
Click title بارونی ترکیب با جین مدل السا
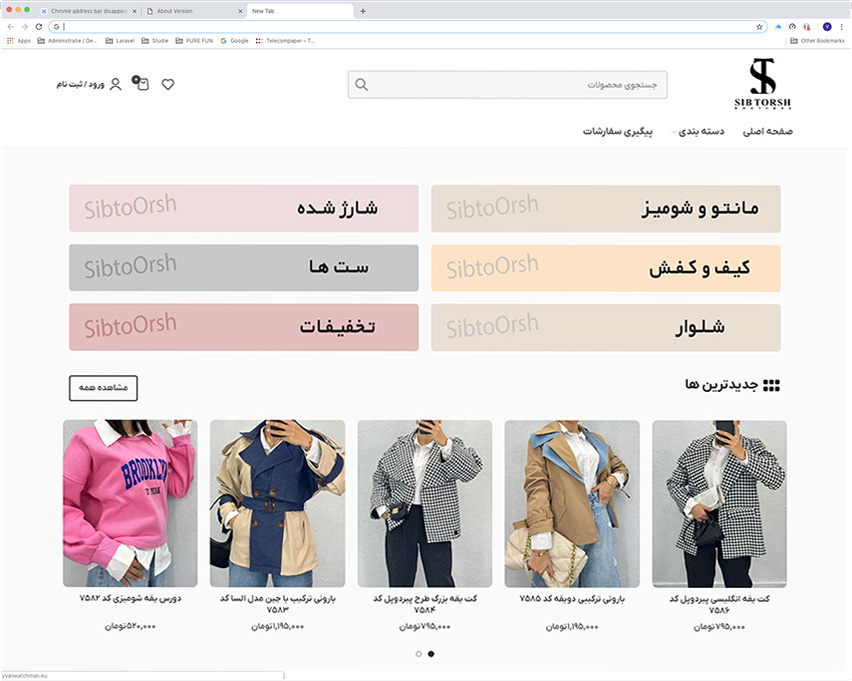pyautogui.click(x=278, y=604)
